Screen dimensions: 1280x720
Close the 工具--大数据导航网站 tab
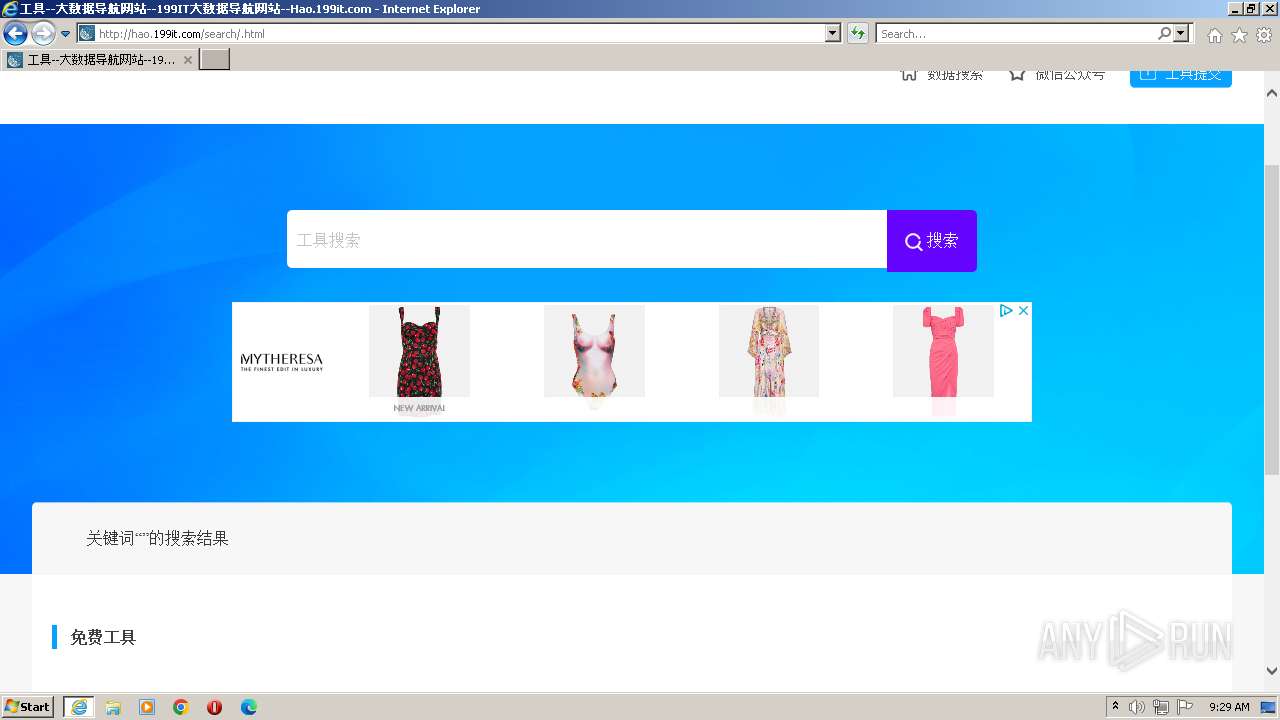click(187, 60)
